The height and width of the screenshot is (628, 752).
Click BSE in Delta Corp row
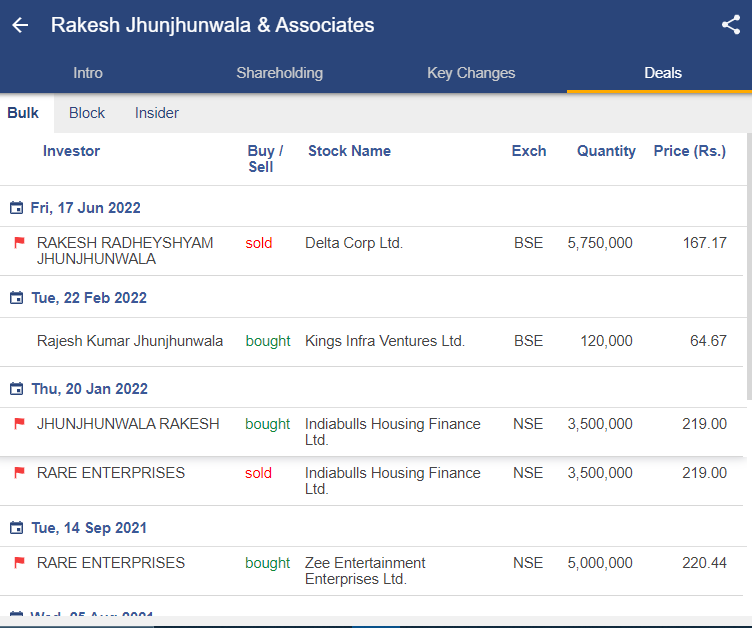(529, 243)
